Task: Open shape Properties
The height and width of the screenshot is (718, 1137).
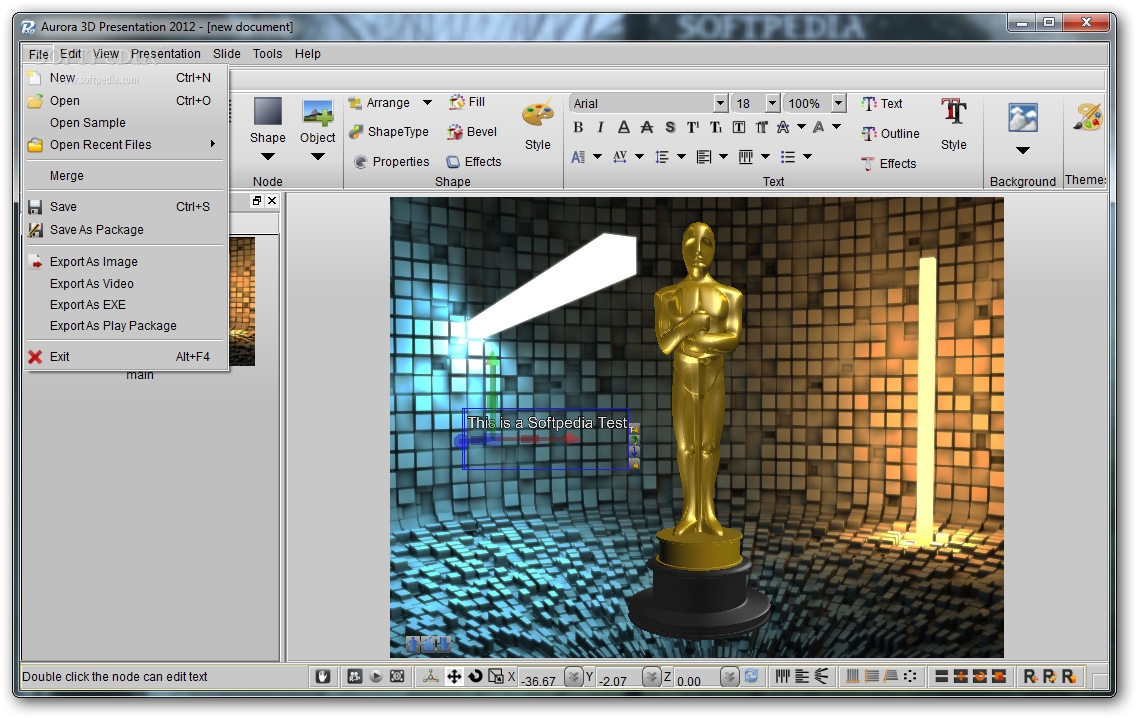Action: 392,162
